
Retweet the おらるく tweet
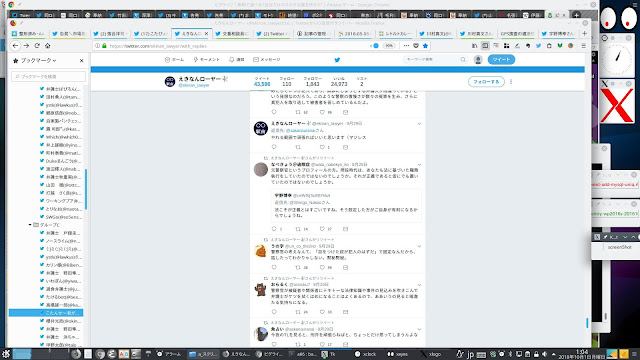(298, 312)
